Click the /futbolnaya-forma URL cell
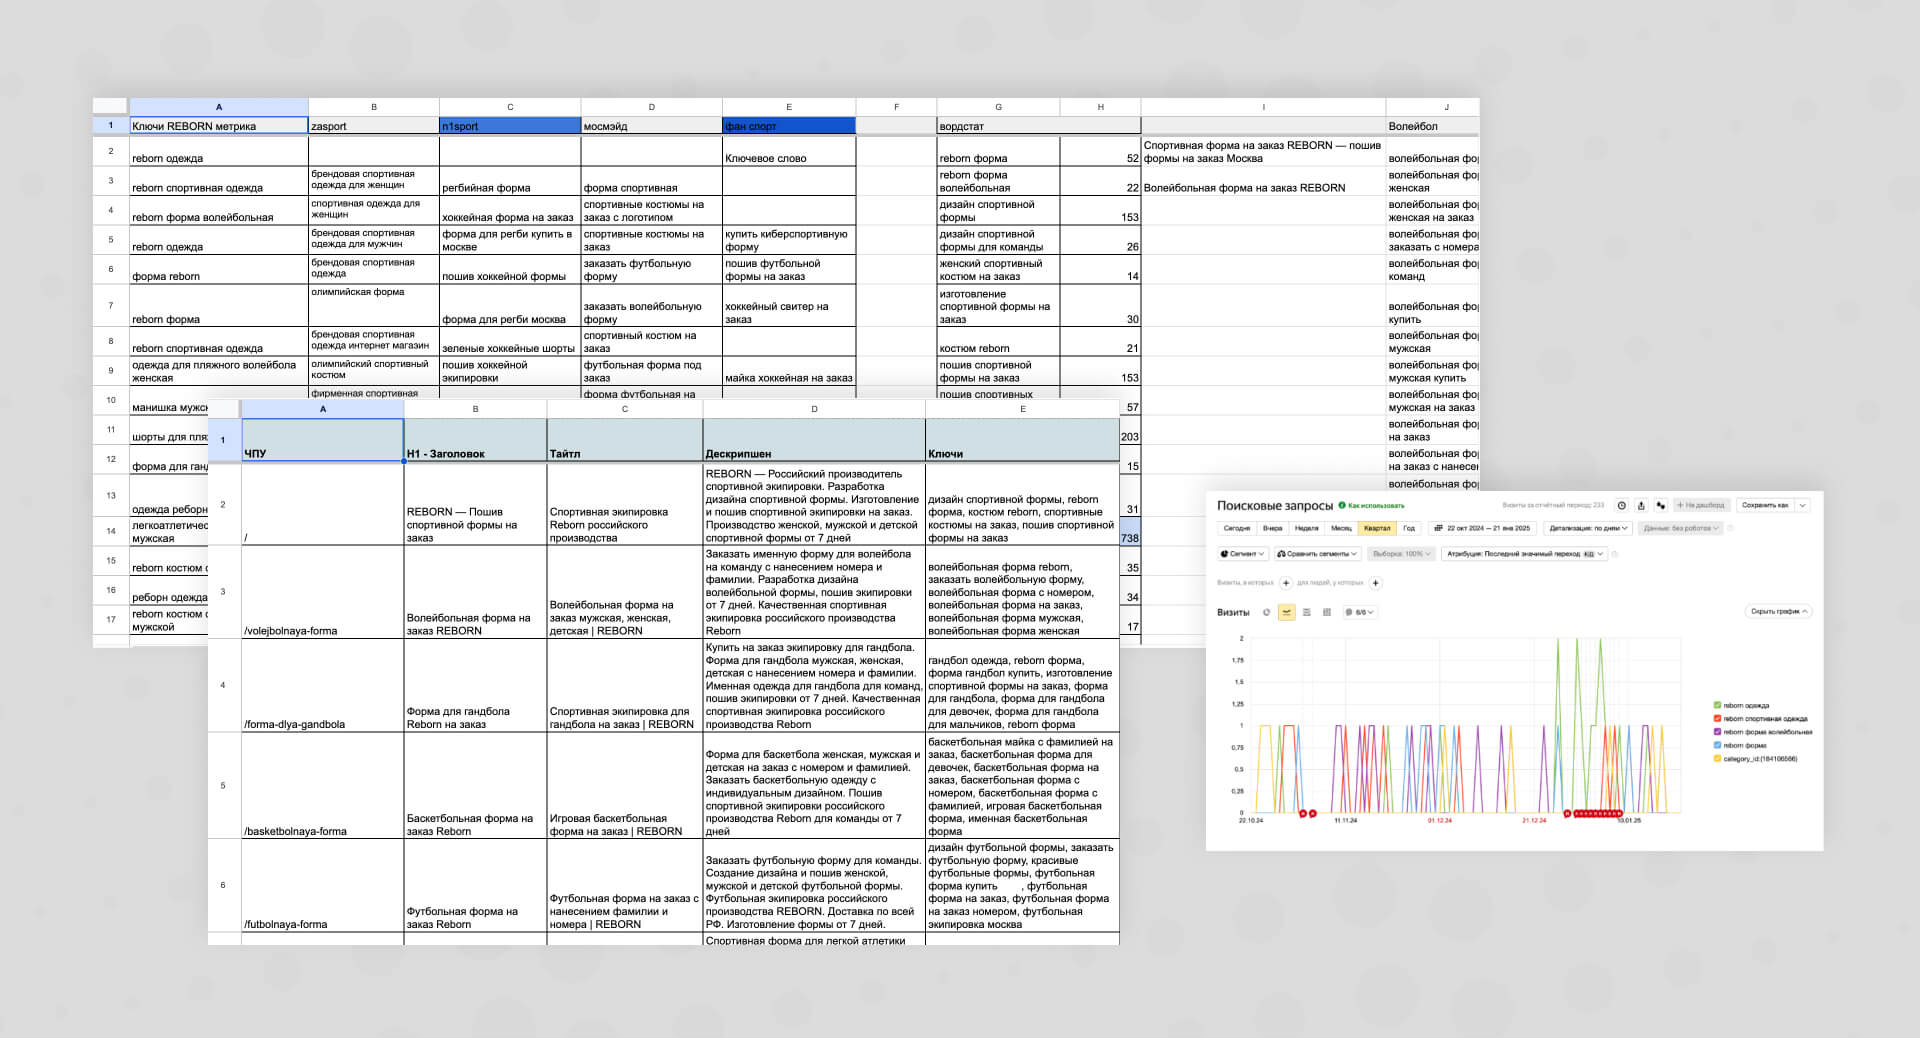The image size is (1920, 1038). (x=323, y=886)
